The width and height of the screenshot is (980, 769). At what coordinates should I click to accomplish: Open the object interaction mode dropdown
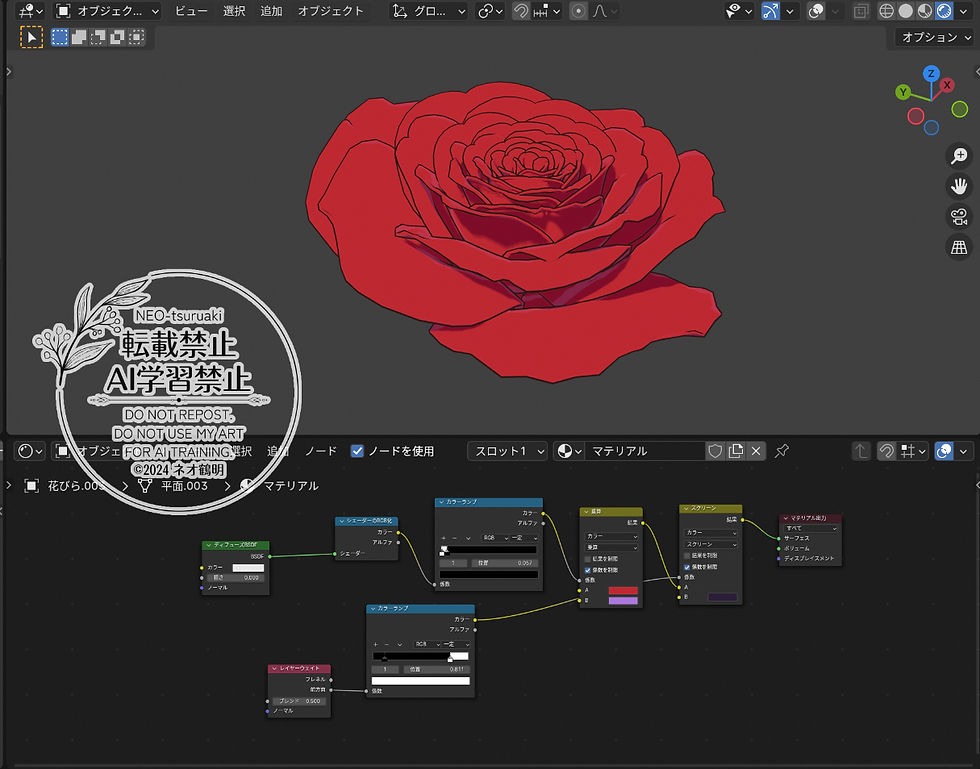(x=108, y=11)
